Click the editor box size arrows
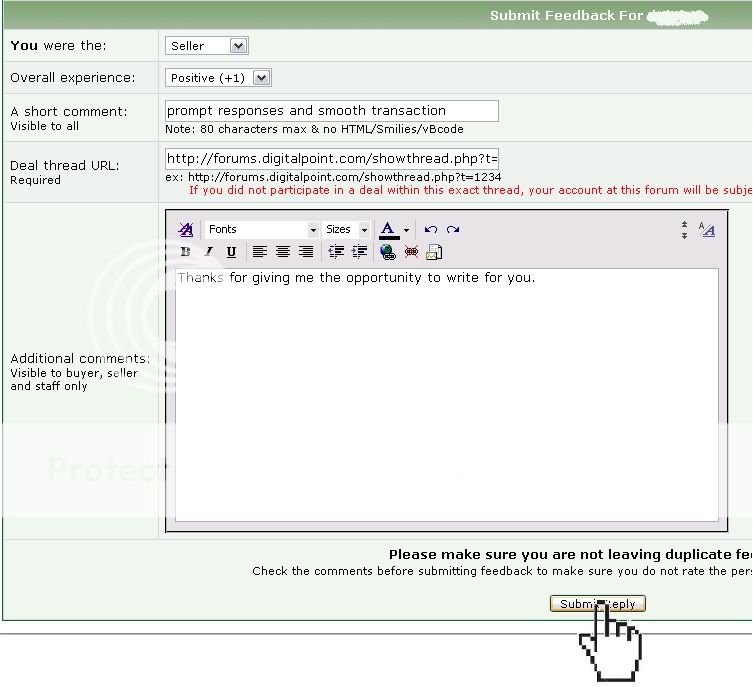The height and width of the screenshot is (687, 753). 684,230
